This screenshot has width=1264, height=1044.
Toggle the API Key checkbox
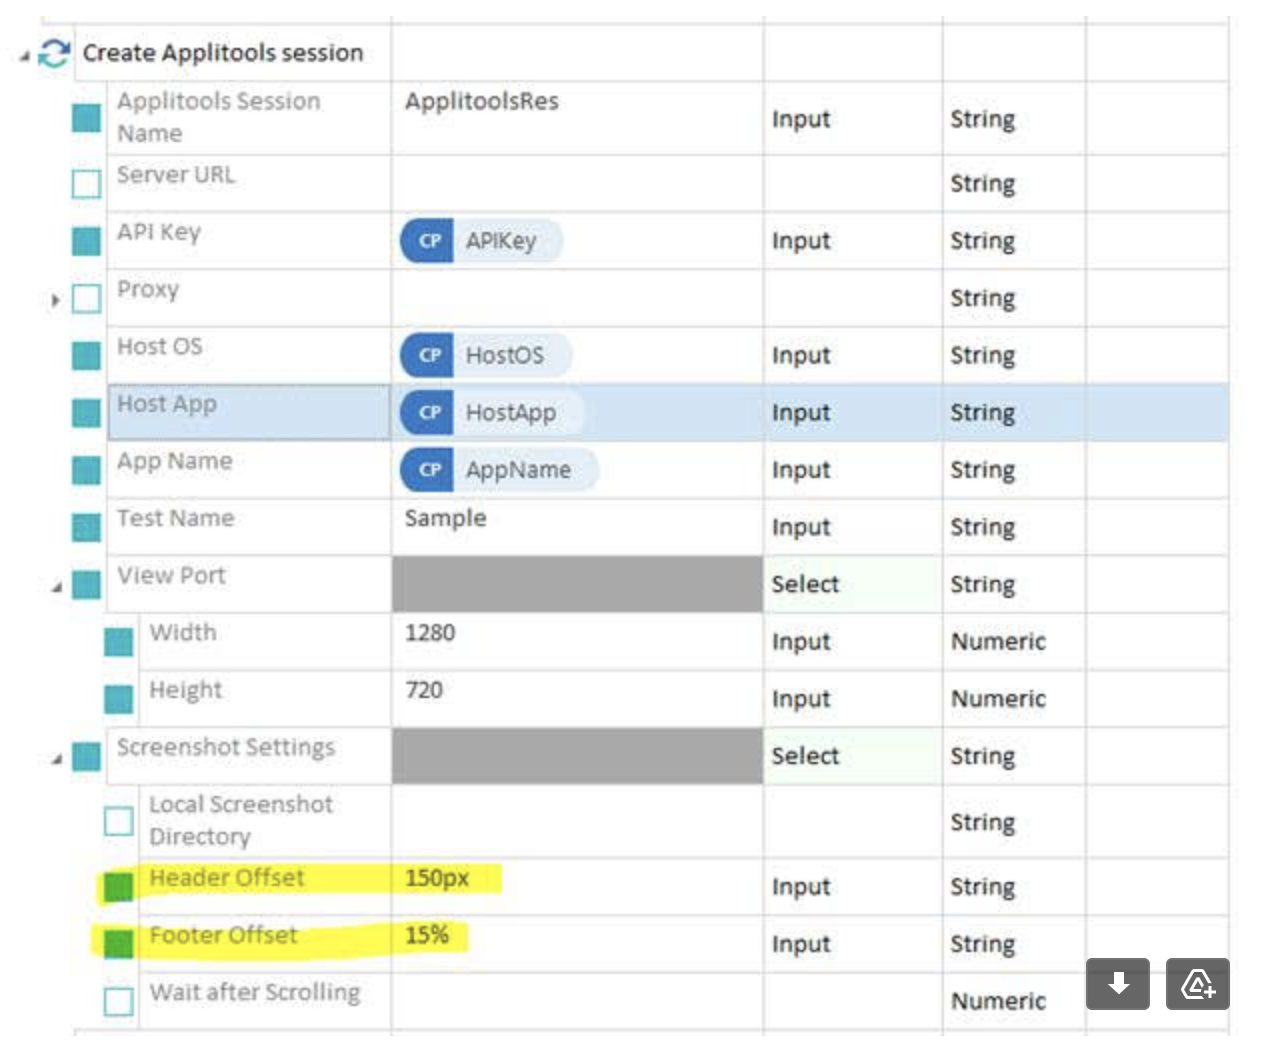tap(87, 241)
